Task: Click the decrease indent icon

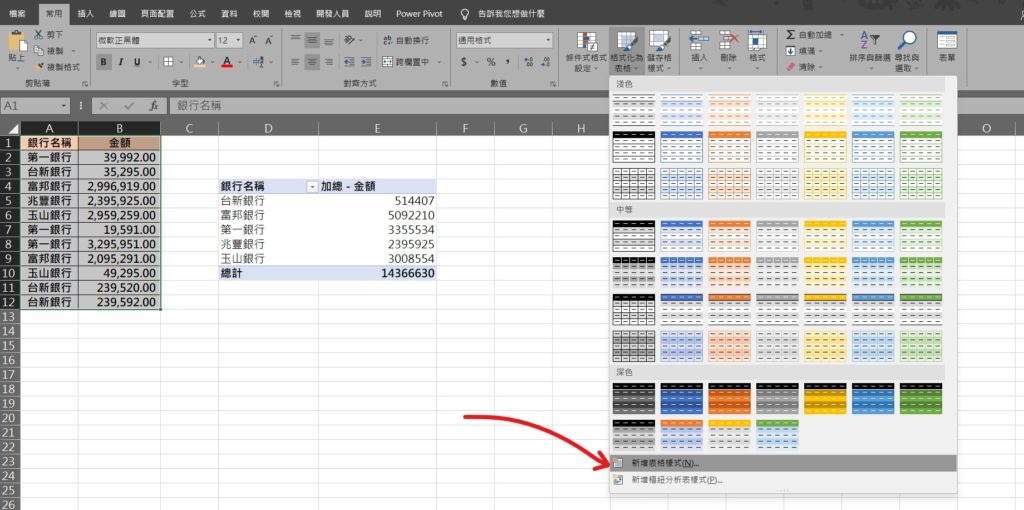Action: [x=349, y=62]
